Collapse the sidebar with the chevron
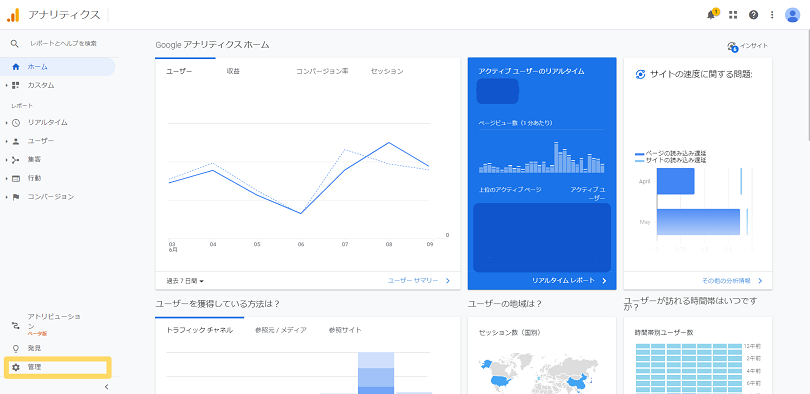Image resolution: width=810 pixels, height=394 pixels. click(x=106, y=386)
